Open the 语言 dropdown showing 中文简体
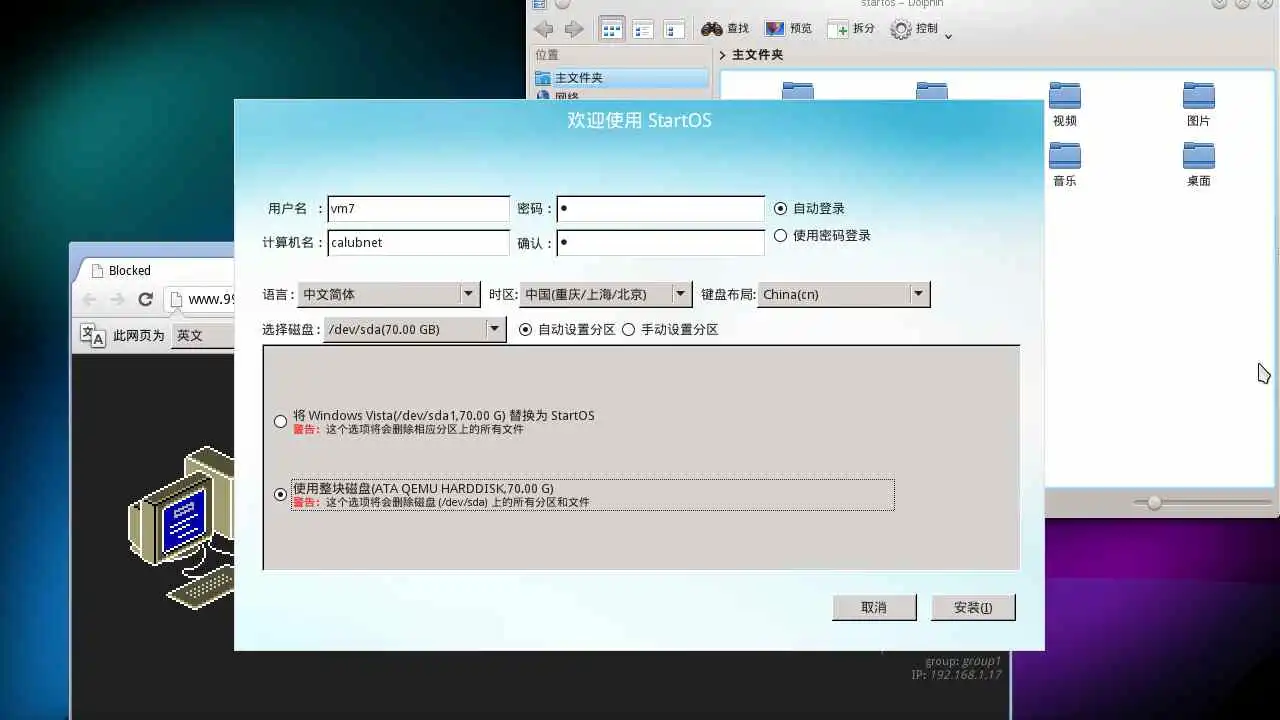Image resolution: width=1280 pixels, height=720 pixels. pyautogui.click(x=389, y=294)
